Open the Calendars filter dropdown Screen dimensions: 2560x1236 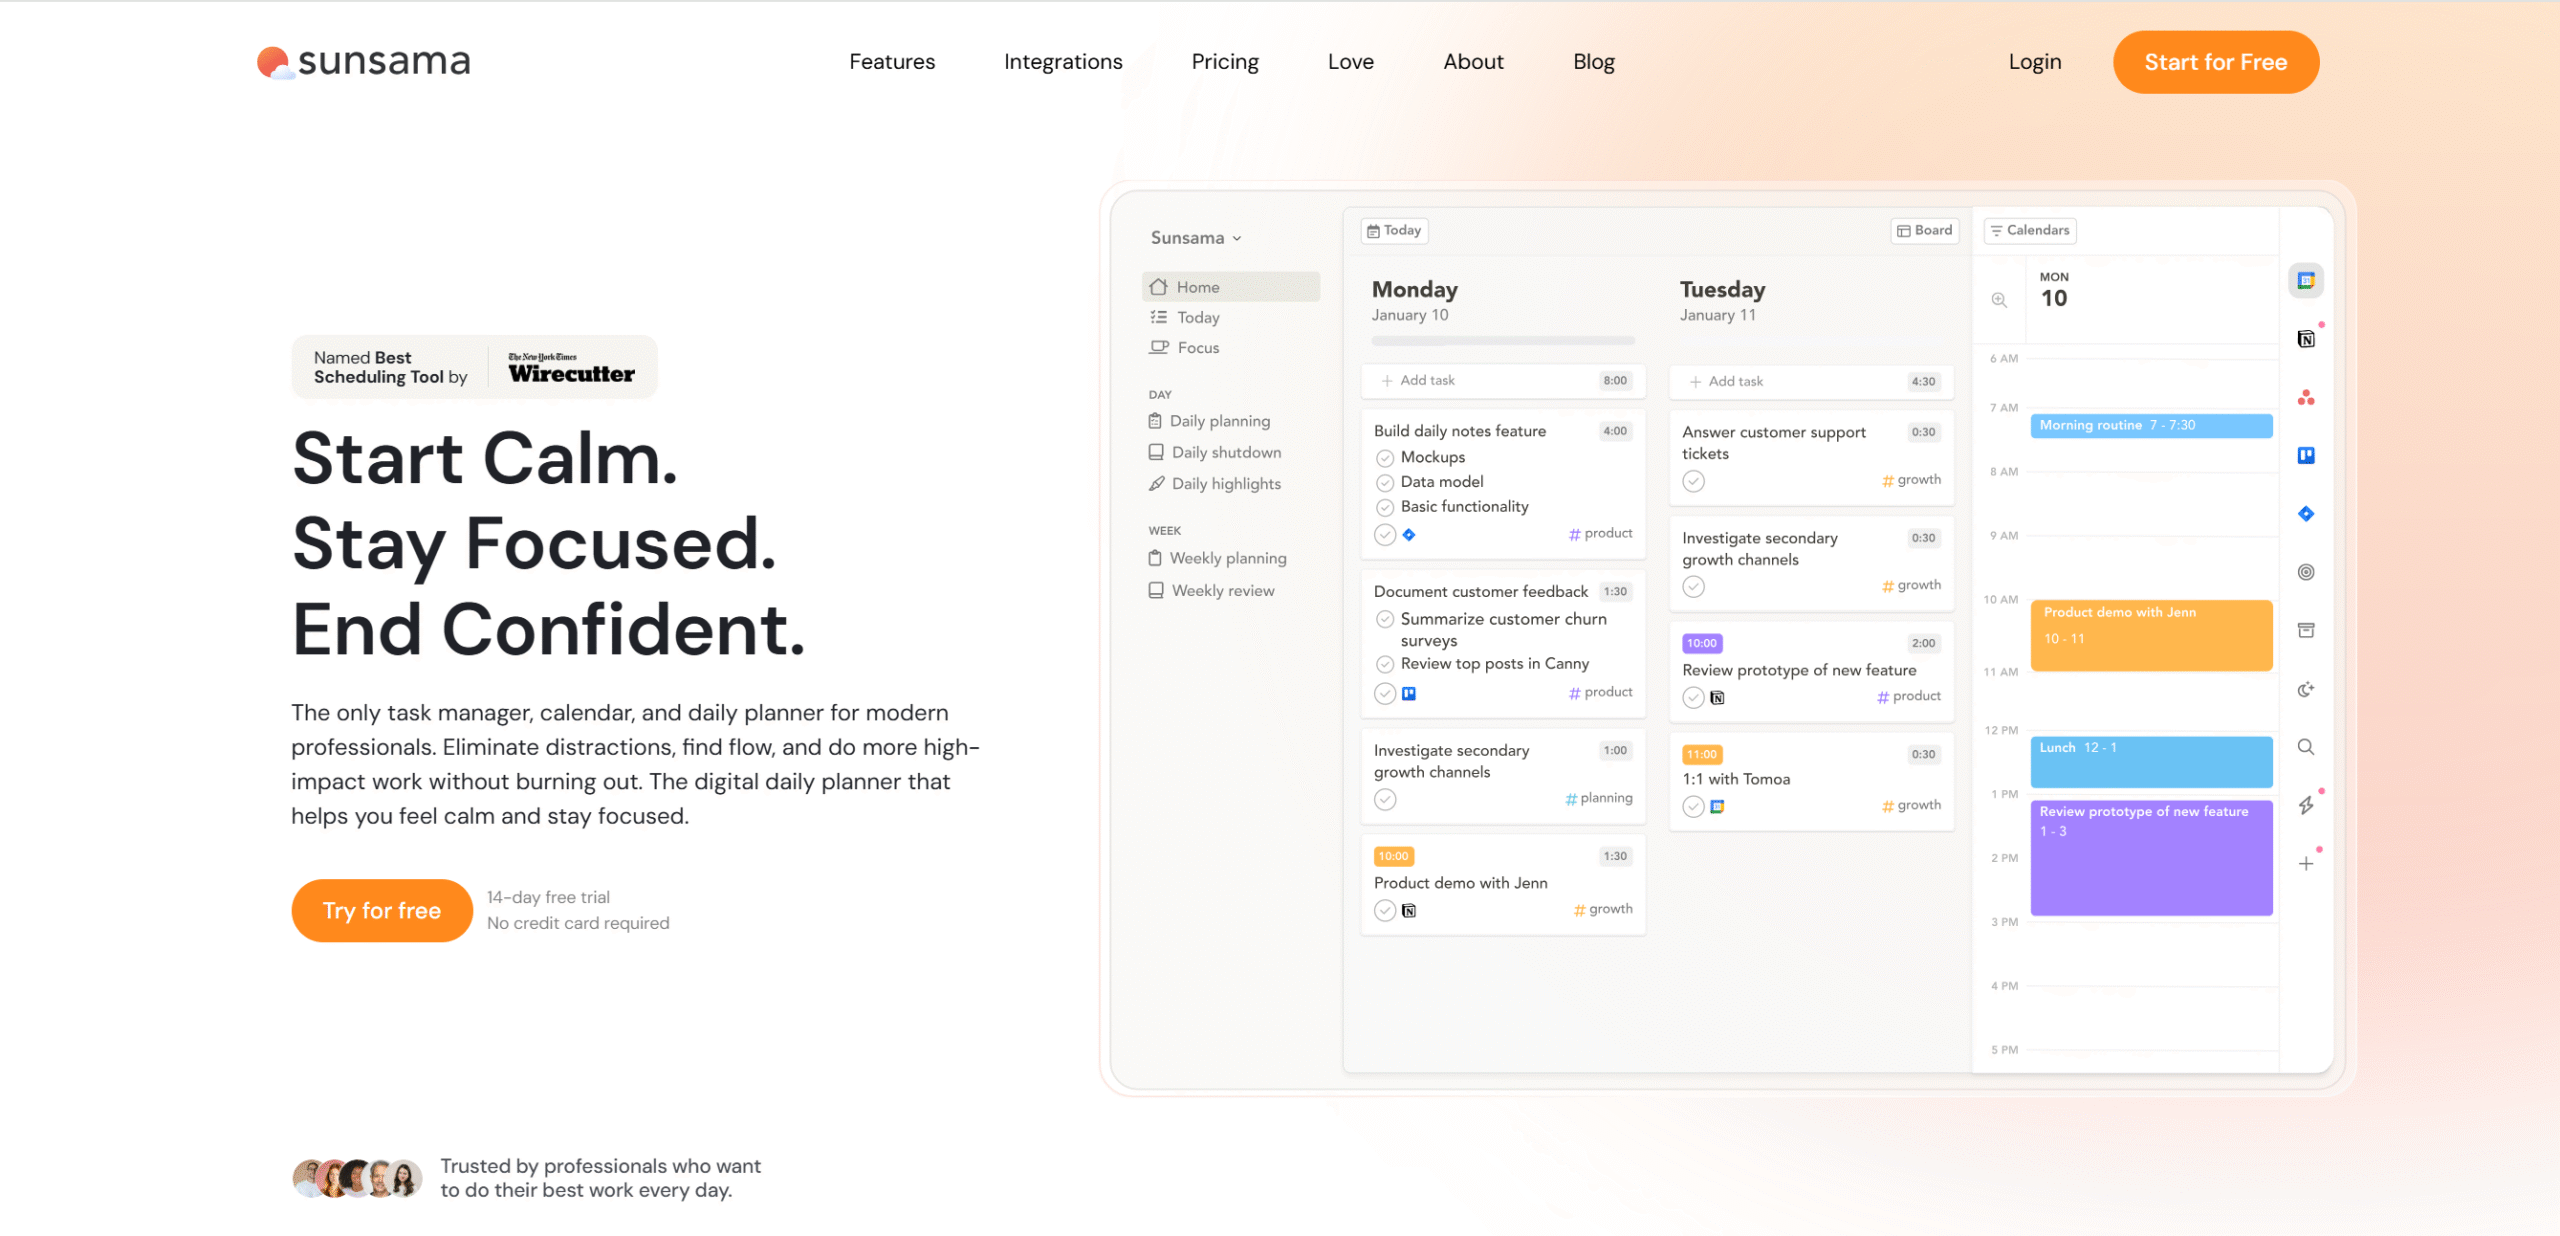tap(2030, 231)
